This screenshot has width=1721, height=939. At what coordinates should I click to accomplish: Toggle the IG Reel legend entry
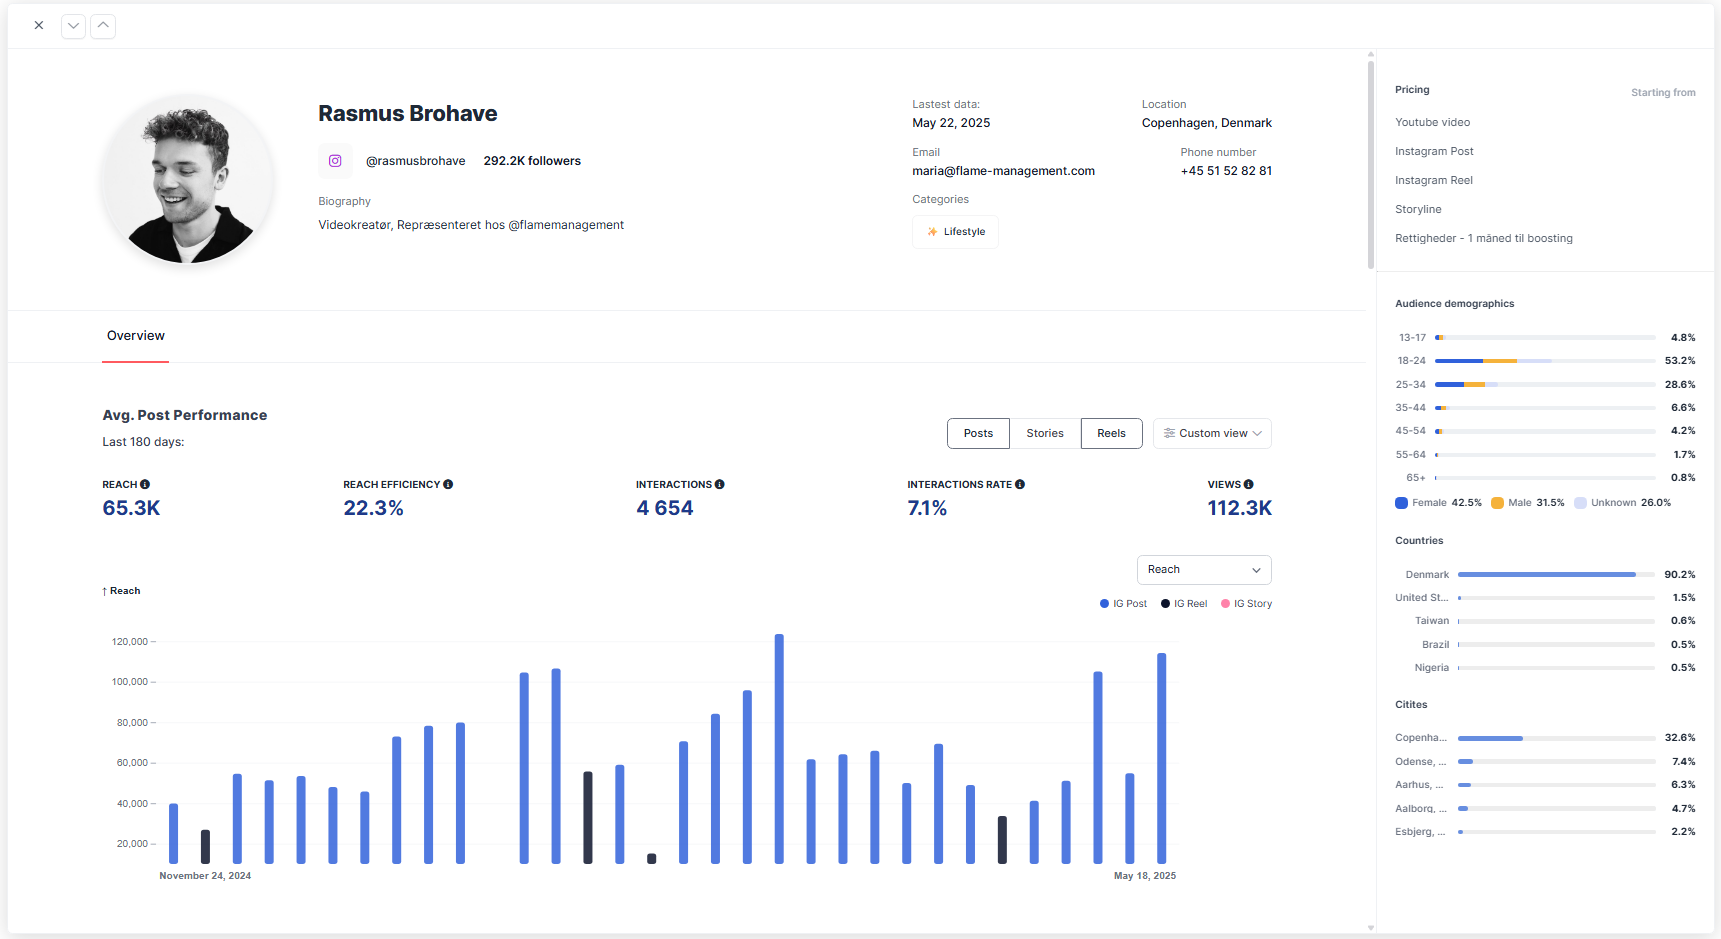(1184, 603)
